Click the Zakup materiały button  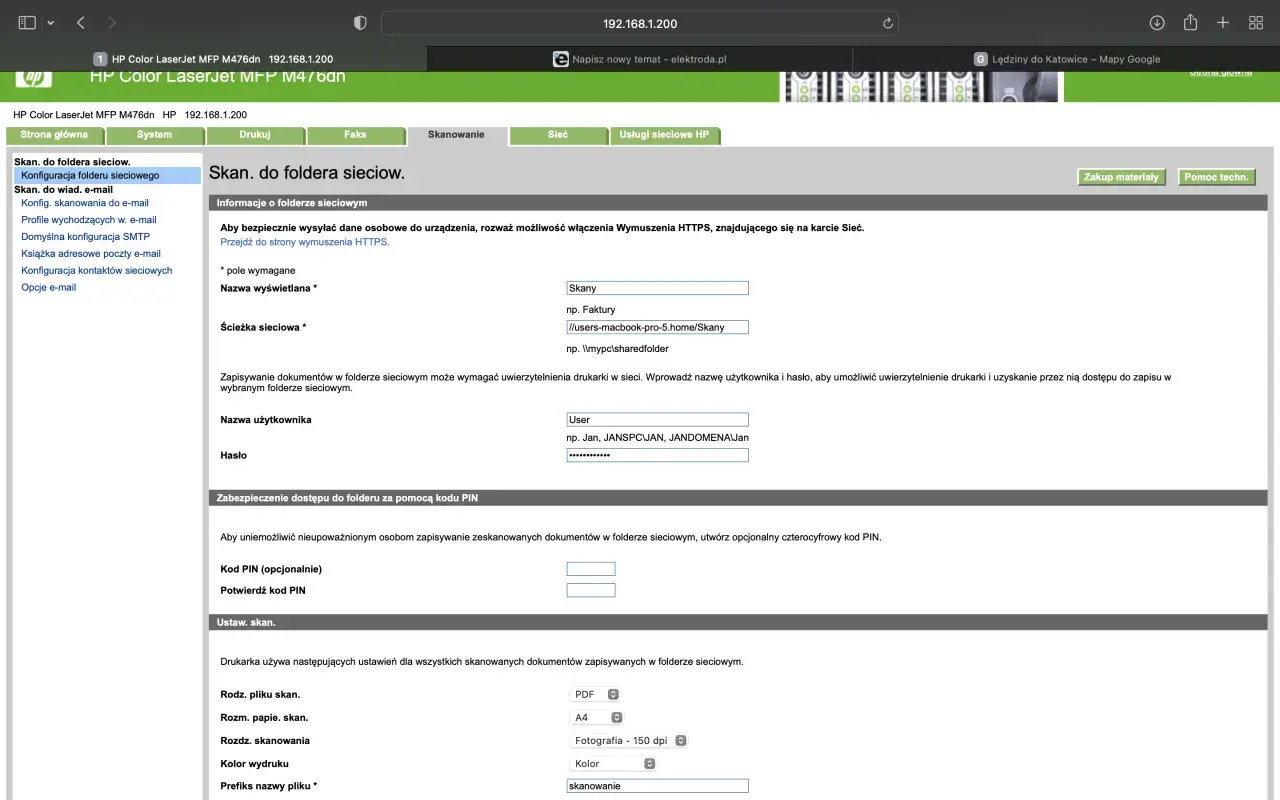(1122, 177)
